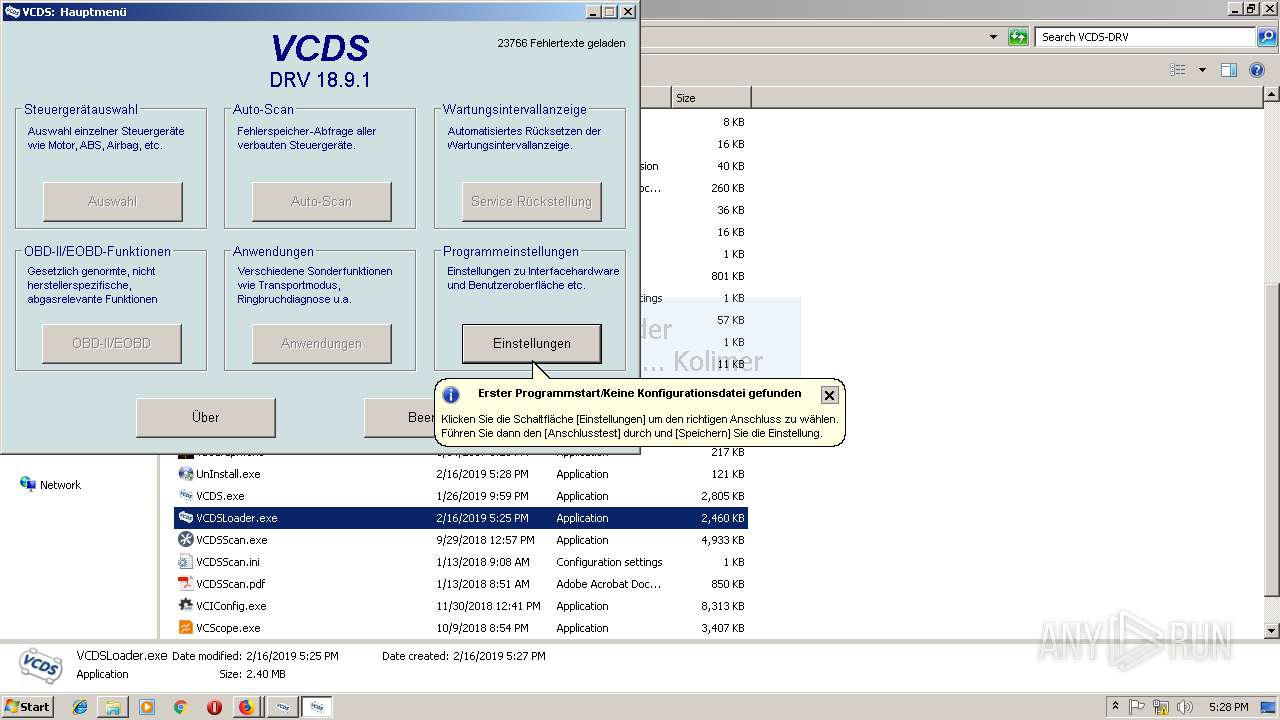Click the VCDSScan.ini file icon
This screenshot has width=1280, height=720.
(185, 562)
